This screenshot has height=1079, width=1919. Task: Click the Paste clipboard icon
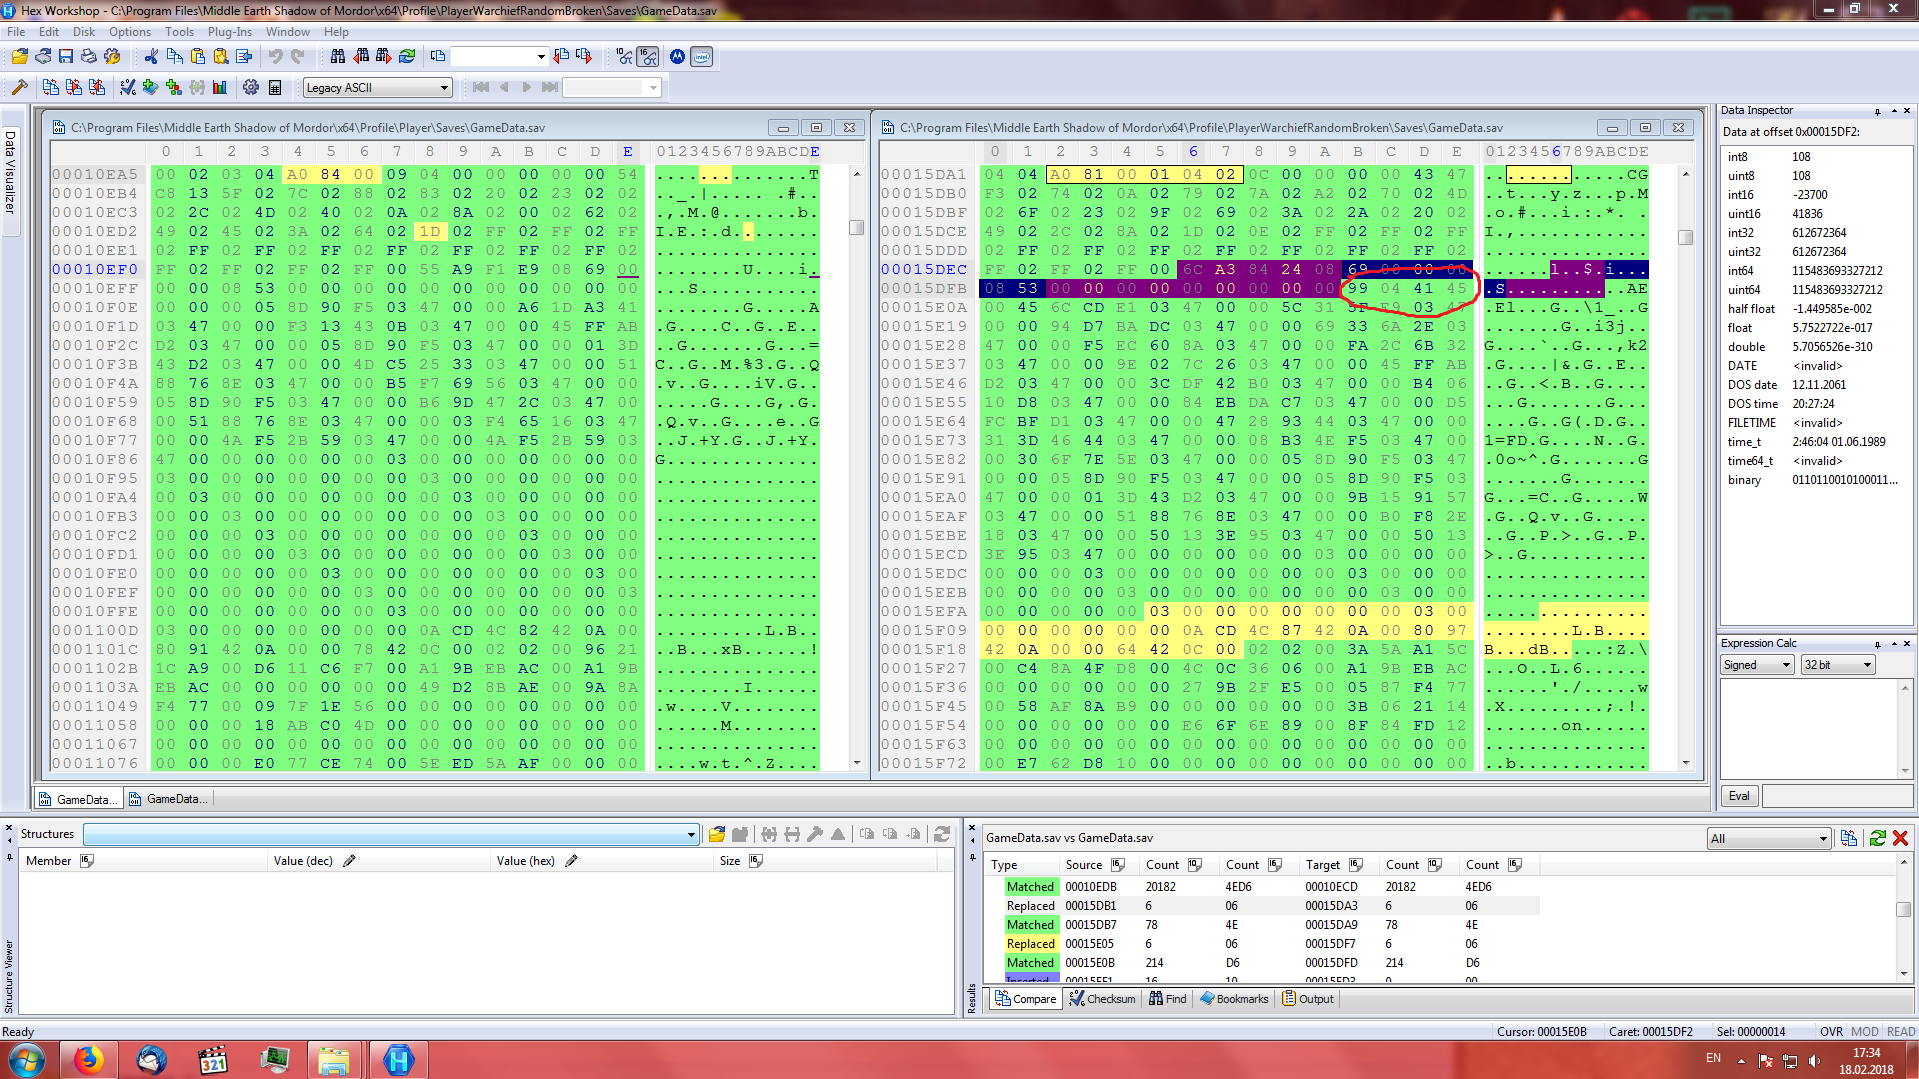[197, 57]
